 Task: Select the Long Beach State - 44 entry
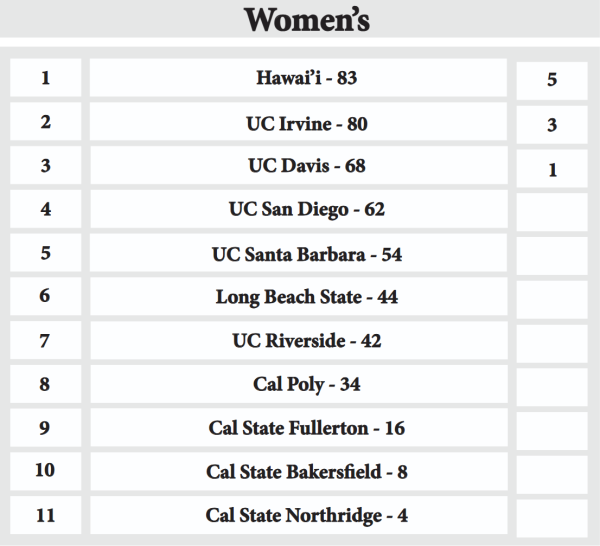pyautogui.click(x=306, y=298)
